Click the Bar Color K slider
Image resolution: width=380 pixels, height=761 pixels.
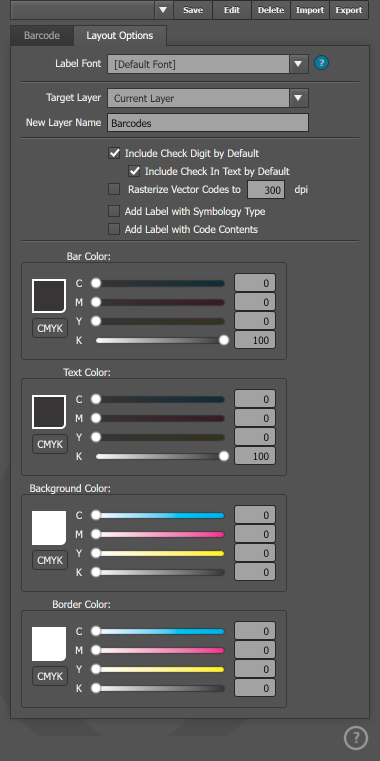pos(160,340)
